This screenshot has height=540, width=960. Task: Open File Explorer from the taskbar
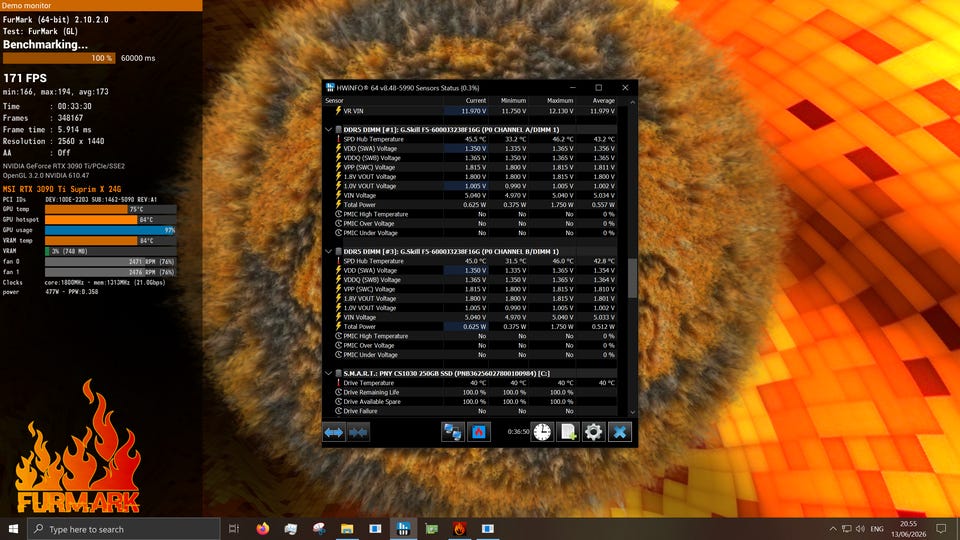pyautogui.click(x=347, y=528)
